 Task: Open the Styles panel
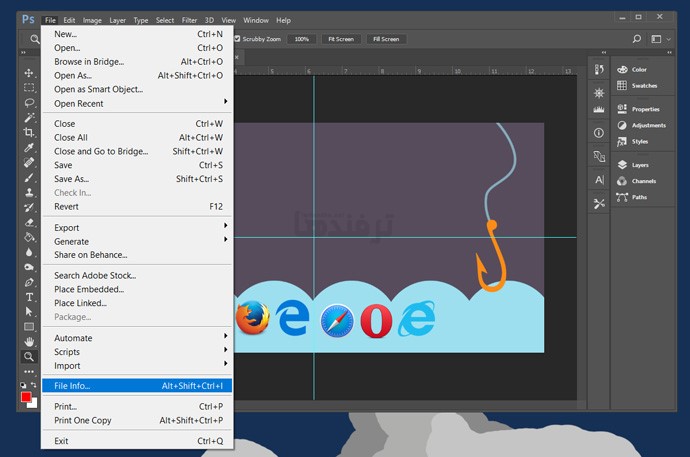point(633,142)
